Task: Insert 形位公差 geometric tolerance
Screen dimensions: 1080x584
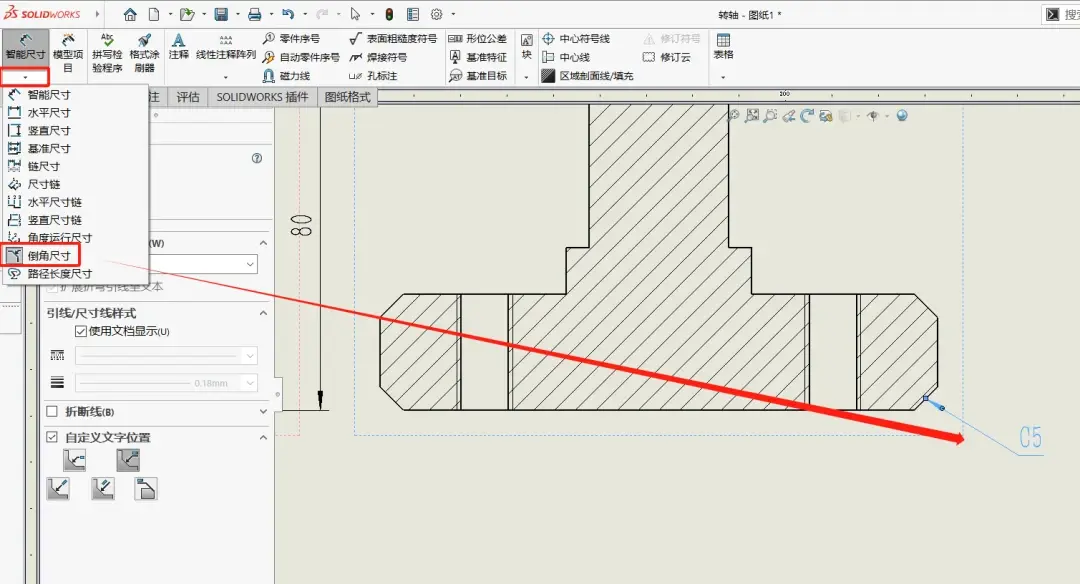Action: click(477, 39)
